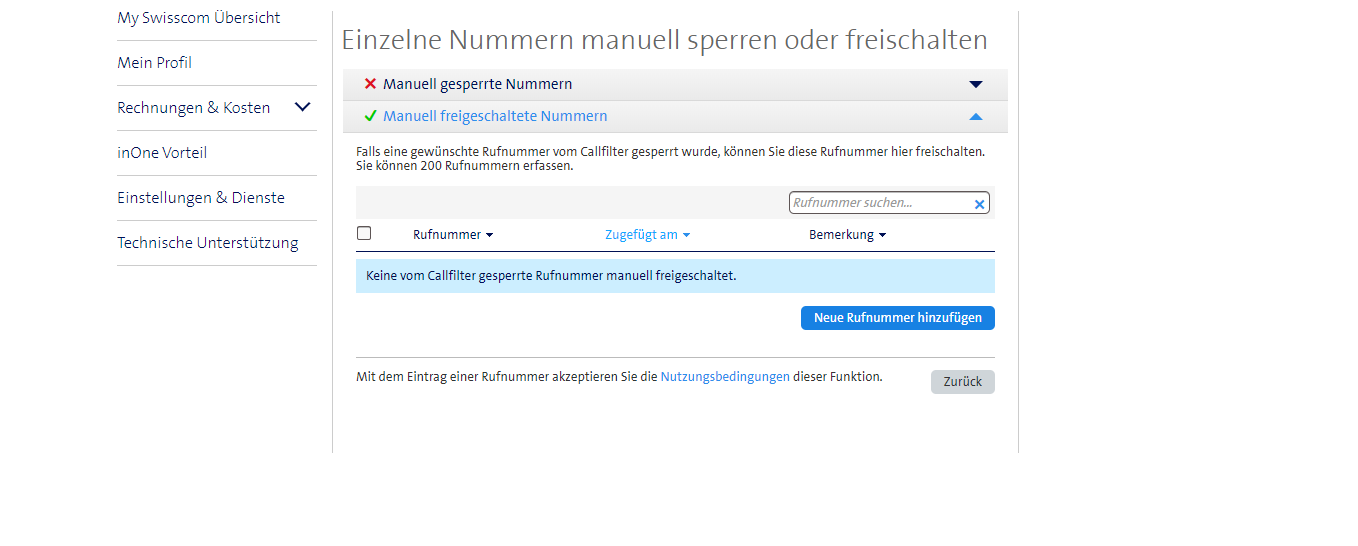The image size is (1358, 546).
Task: Clear the Rufnummer search field with X
Action: (x=979, y=204)
